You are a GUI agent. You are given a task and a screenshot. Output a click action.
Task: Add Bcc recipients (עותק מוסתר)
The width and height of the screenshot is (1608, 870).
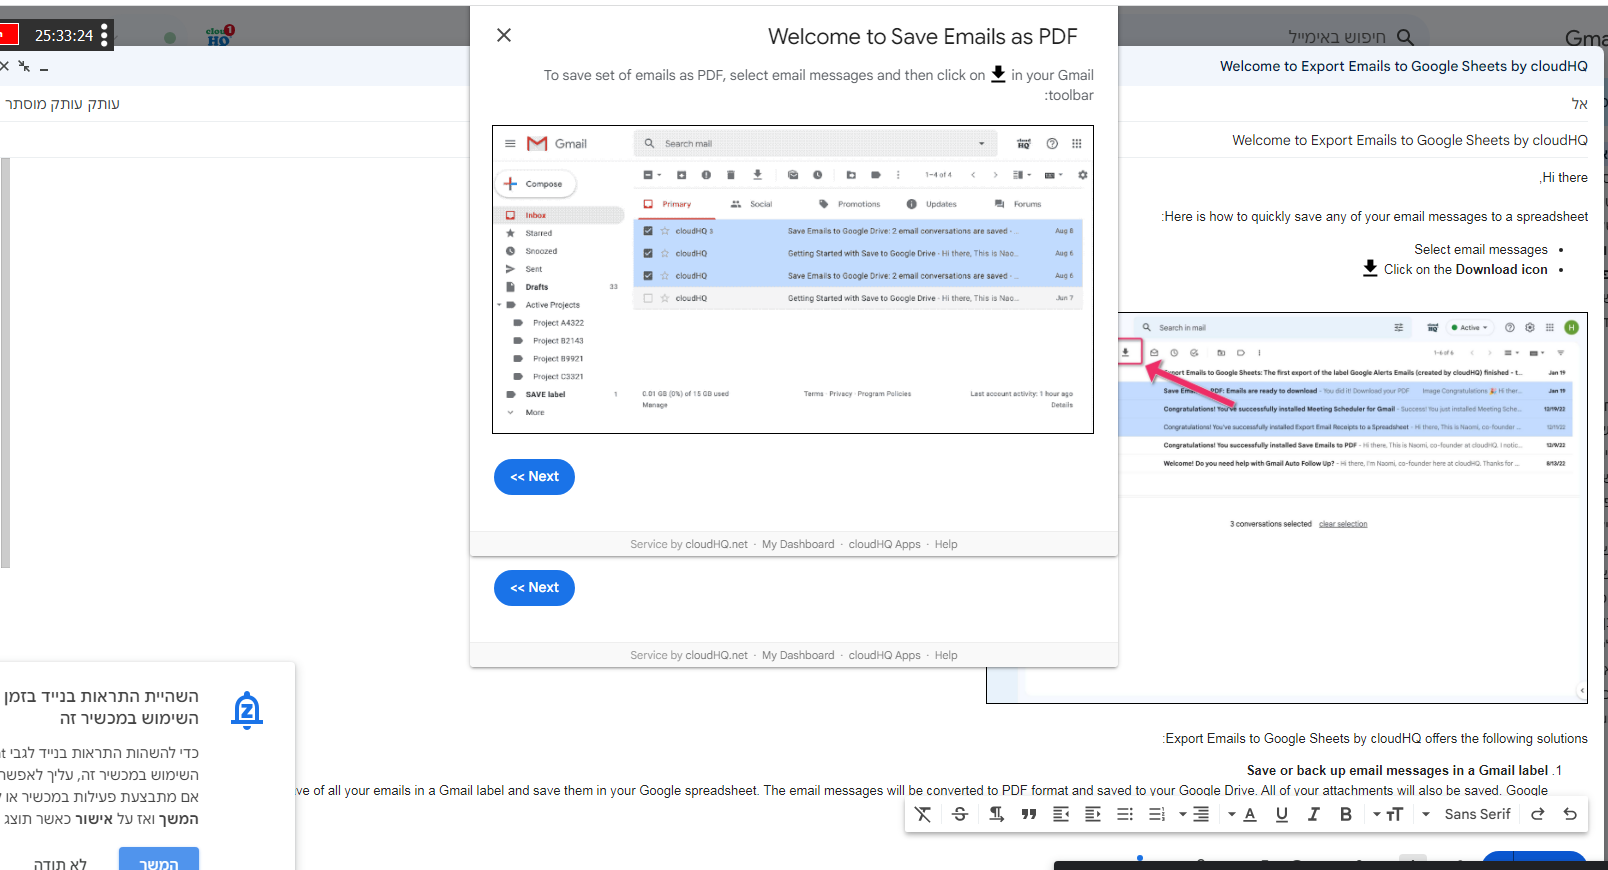click(x=45, y=104)
